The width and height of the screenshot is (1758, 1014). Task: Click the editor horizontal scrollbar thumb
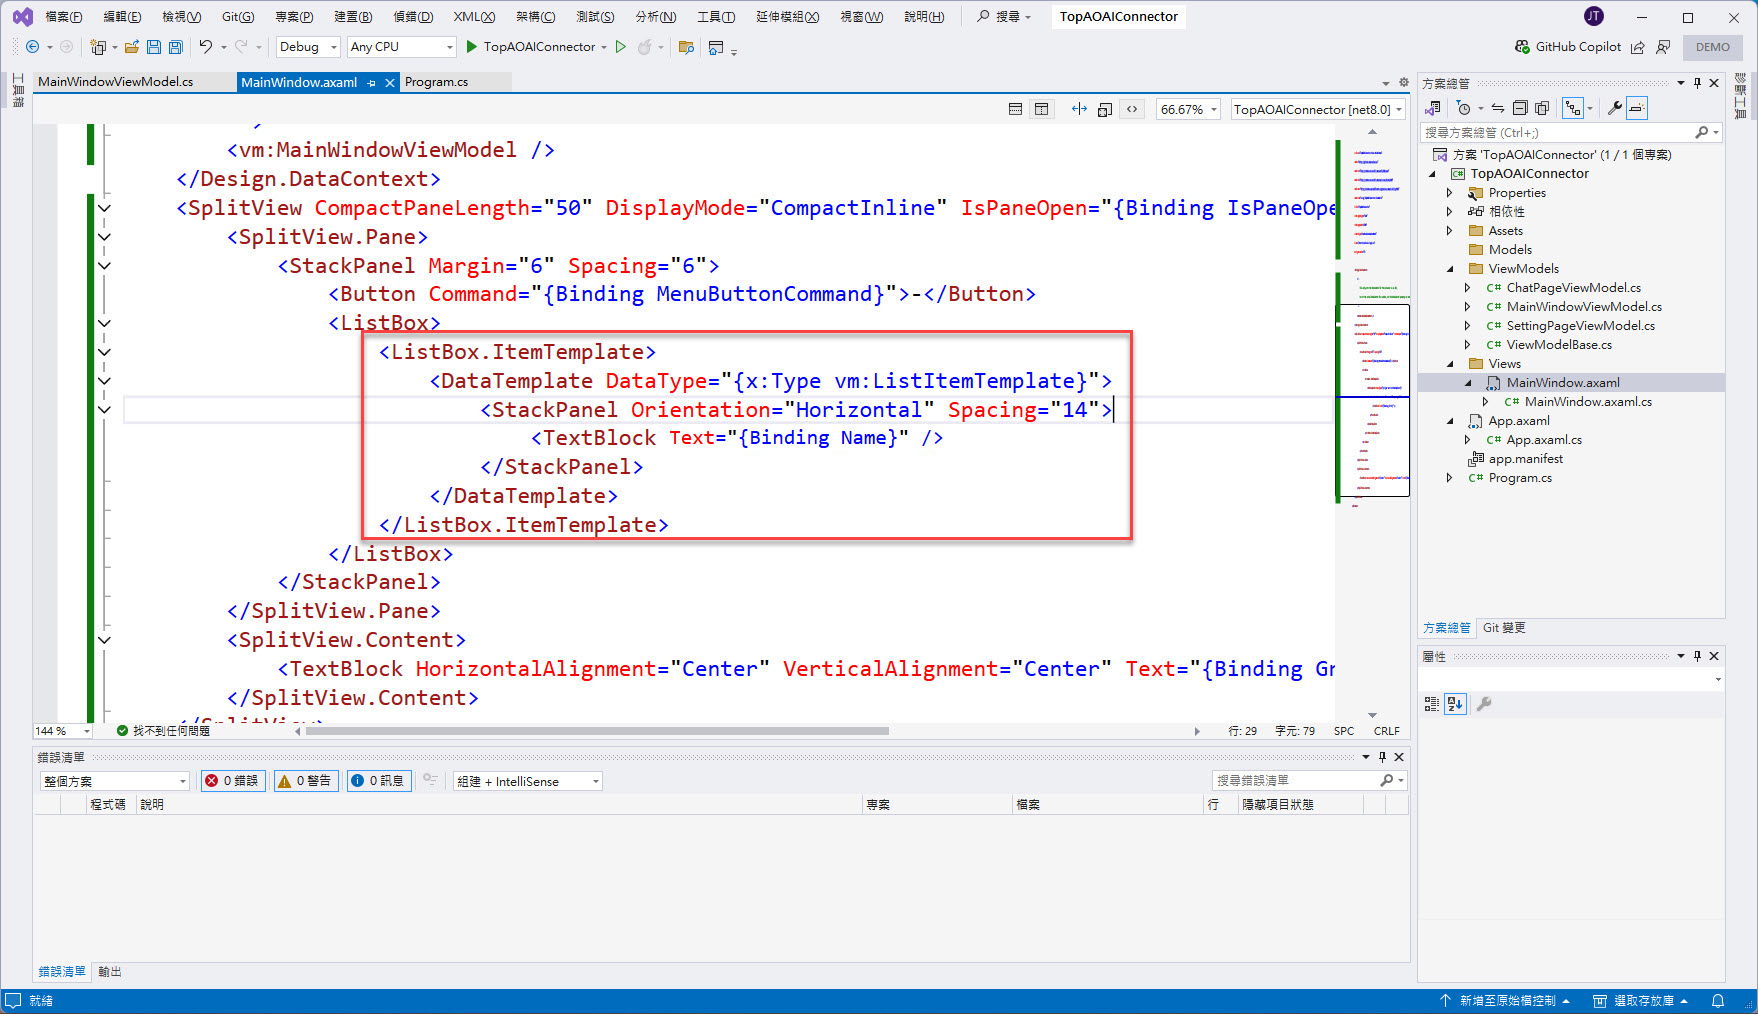pos(597,731)
